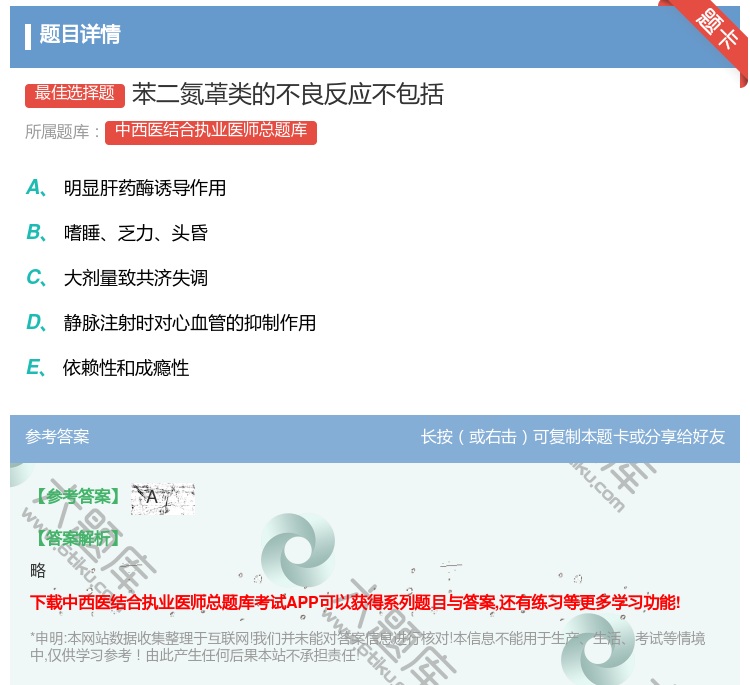The image size is (750, 685).
Task: Select option B 嗜睡、乏力、头昏
Action: tap(117, 233)
